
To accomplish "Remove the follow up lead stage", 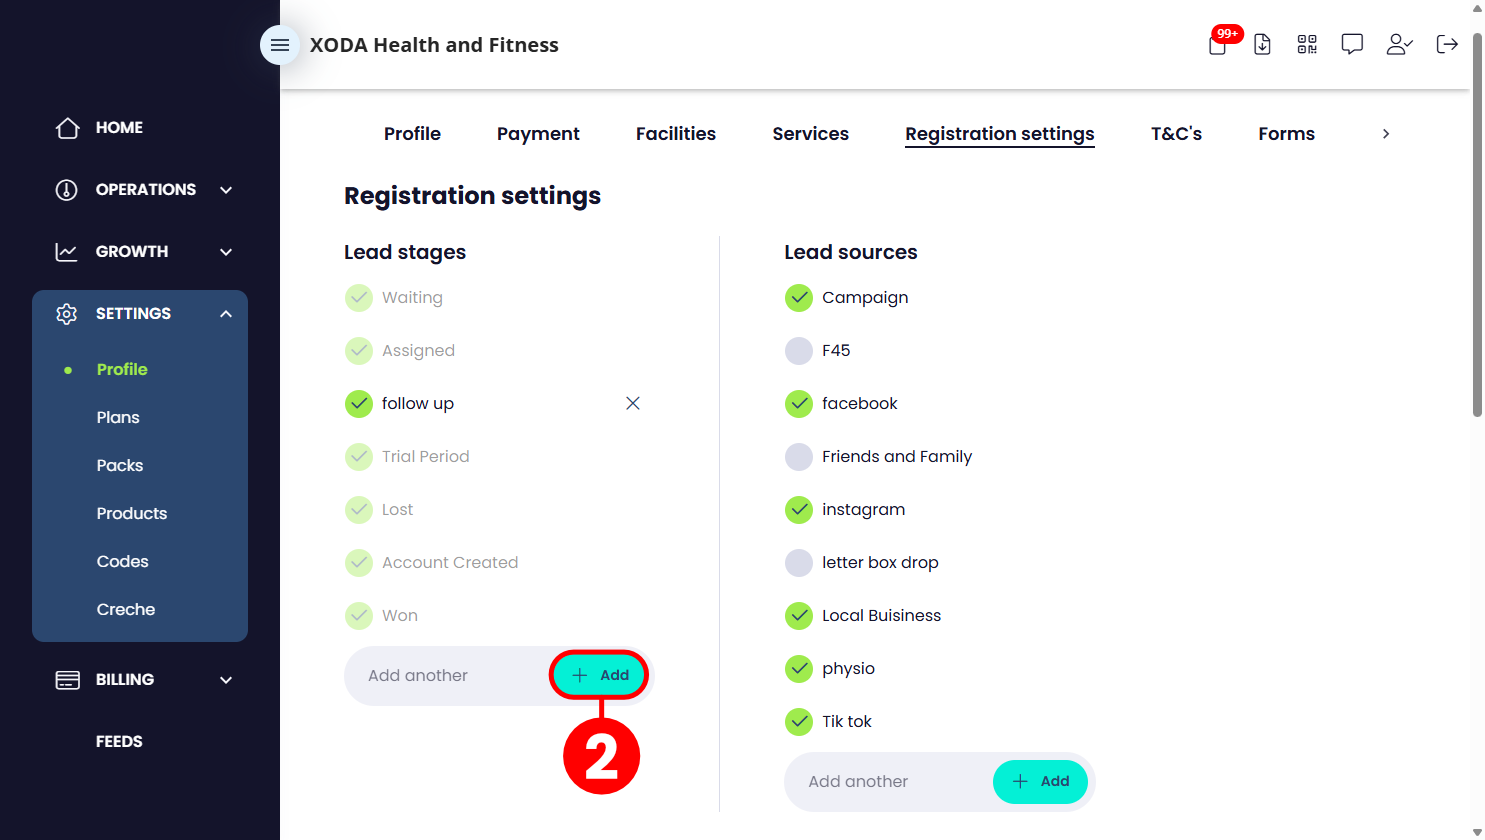I will coord(633,403).
